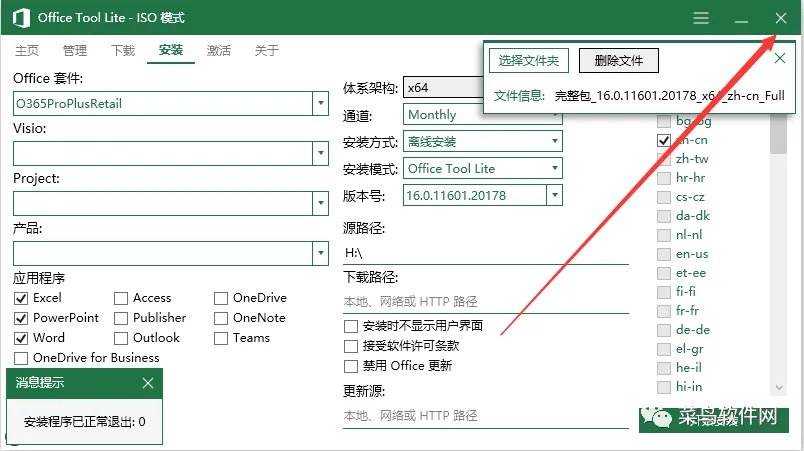The height and width of the screenshot is (451, 804).
Task: Expand the 版本号 dropdown arrow
Action: [554, 195]
